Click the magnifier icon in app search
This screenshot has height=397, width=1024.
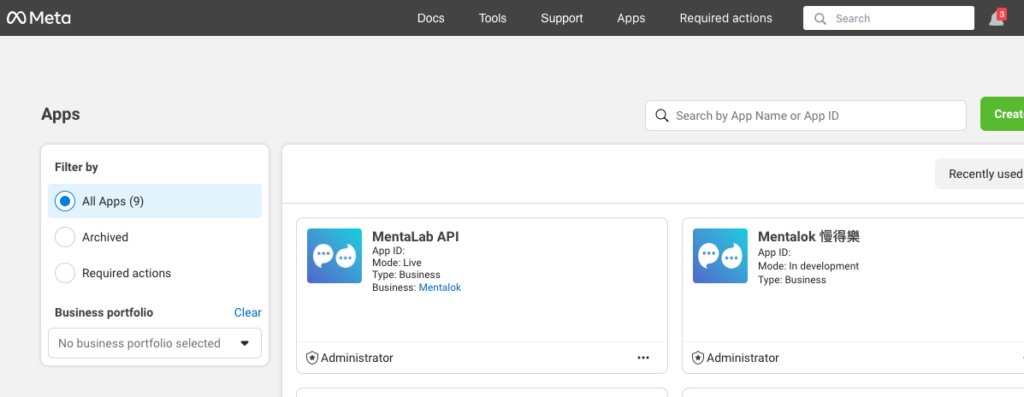tap(662, 116)
